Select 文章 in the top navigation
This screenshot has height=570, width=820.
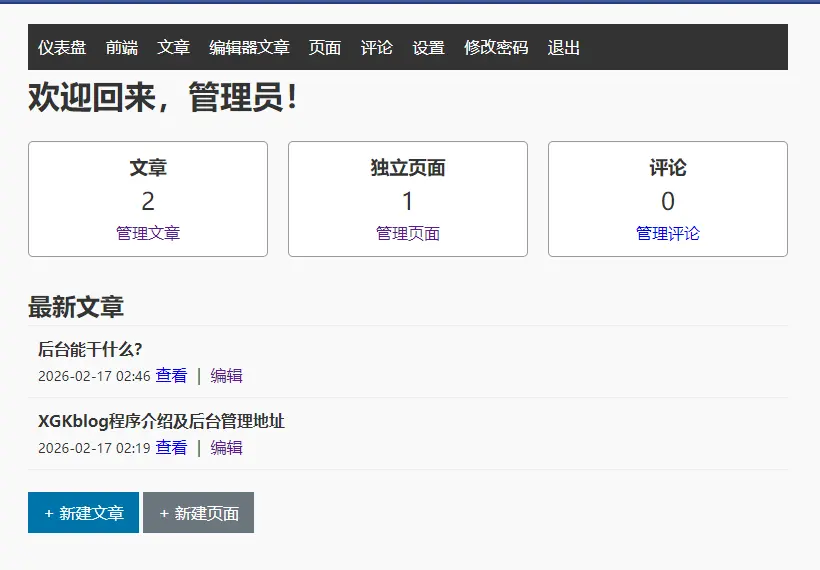[x=173, y=48]
